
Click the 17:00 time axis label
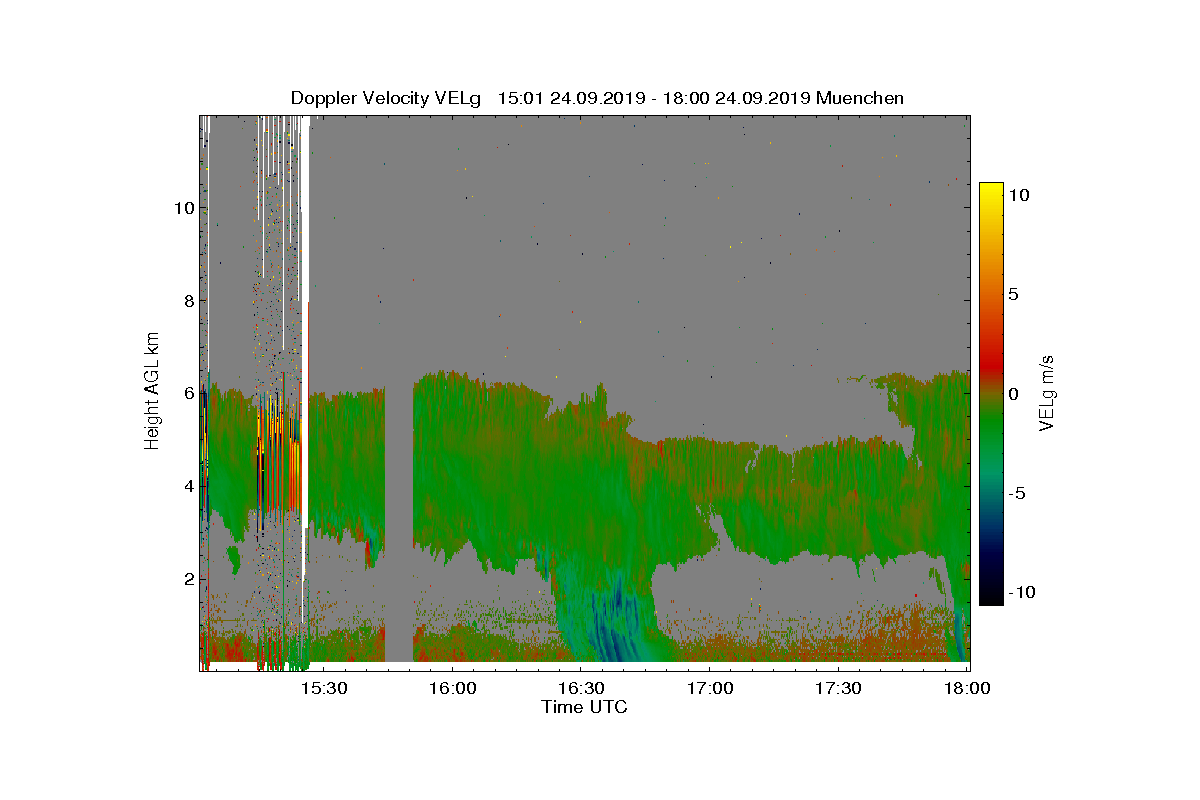point(710,688)
